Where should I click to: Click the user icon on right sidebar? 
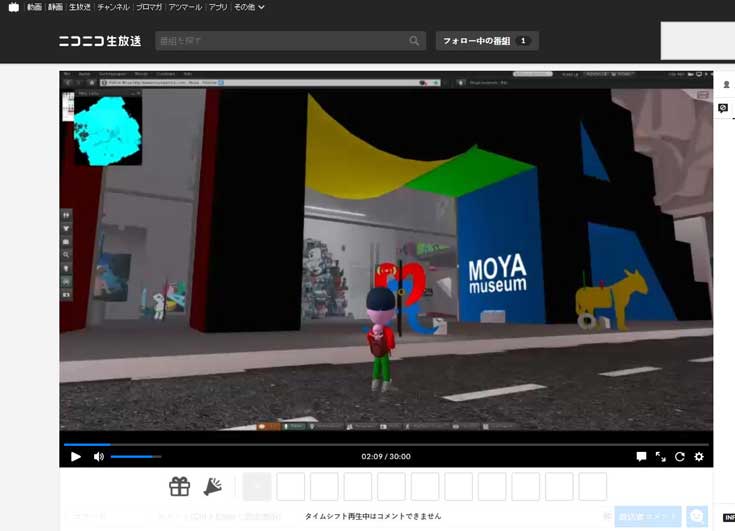pyautogui.click(x=726, y=85)
